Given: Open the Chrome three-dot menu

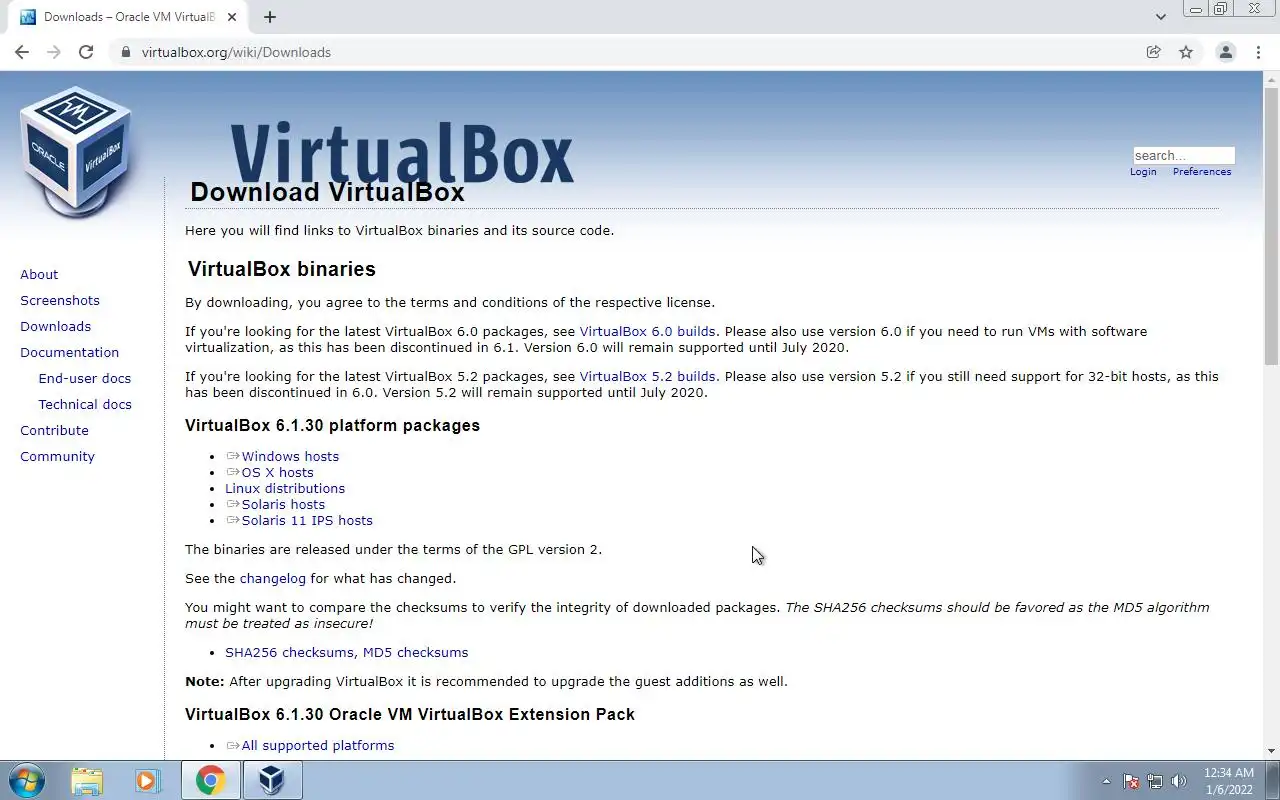Looking at the screenshot, I should click(x=1258, y=52).
